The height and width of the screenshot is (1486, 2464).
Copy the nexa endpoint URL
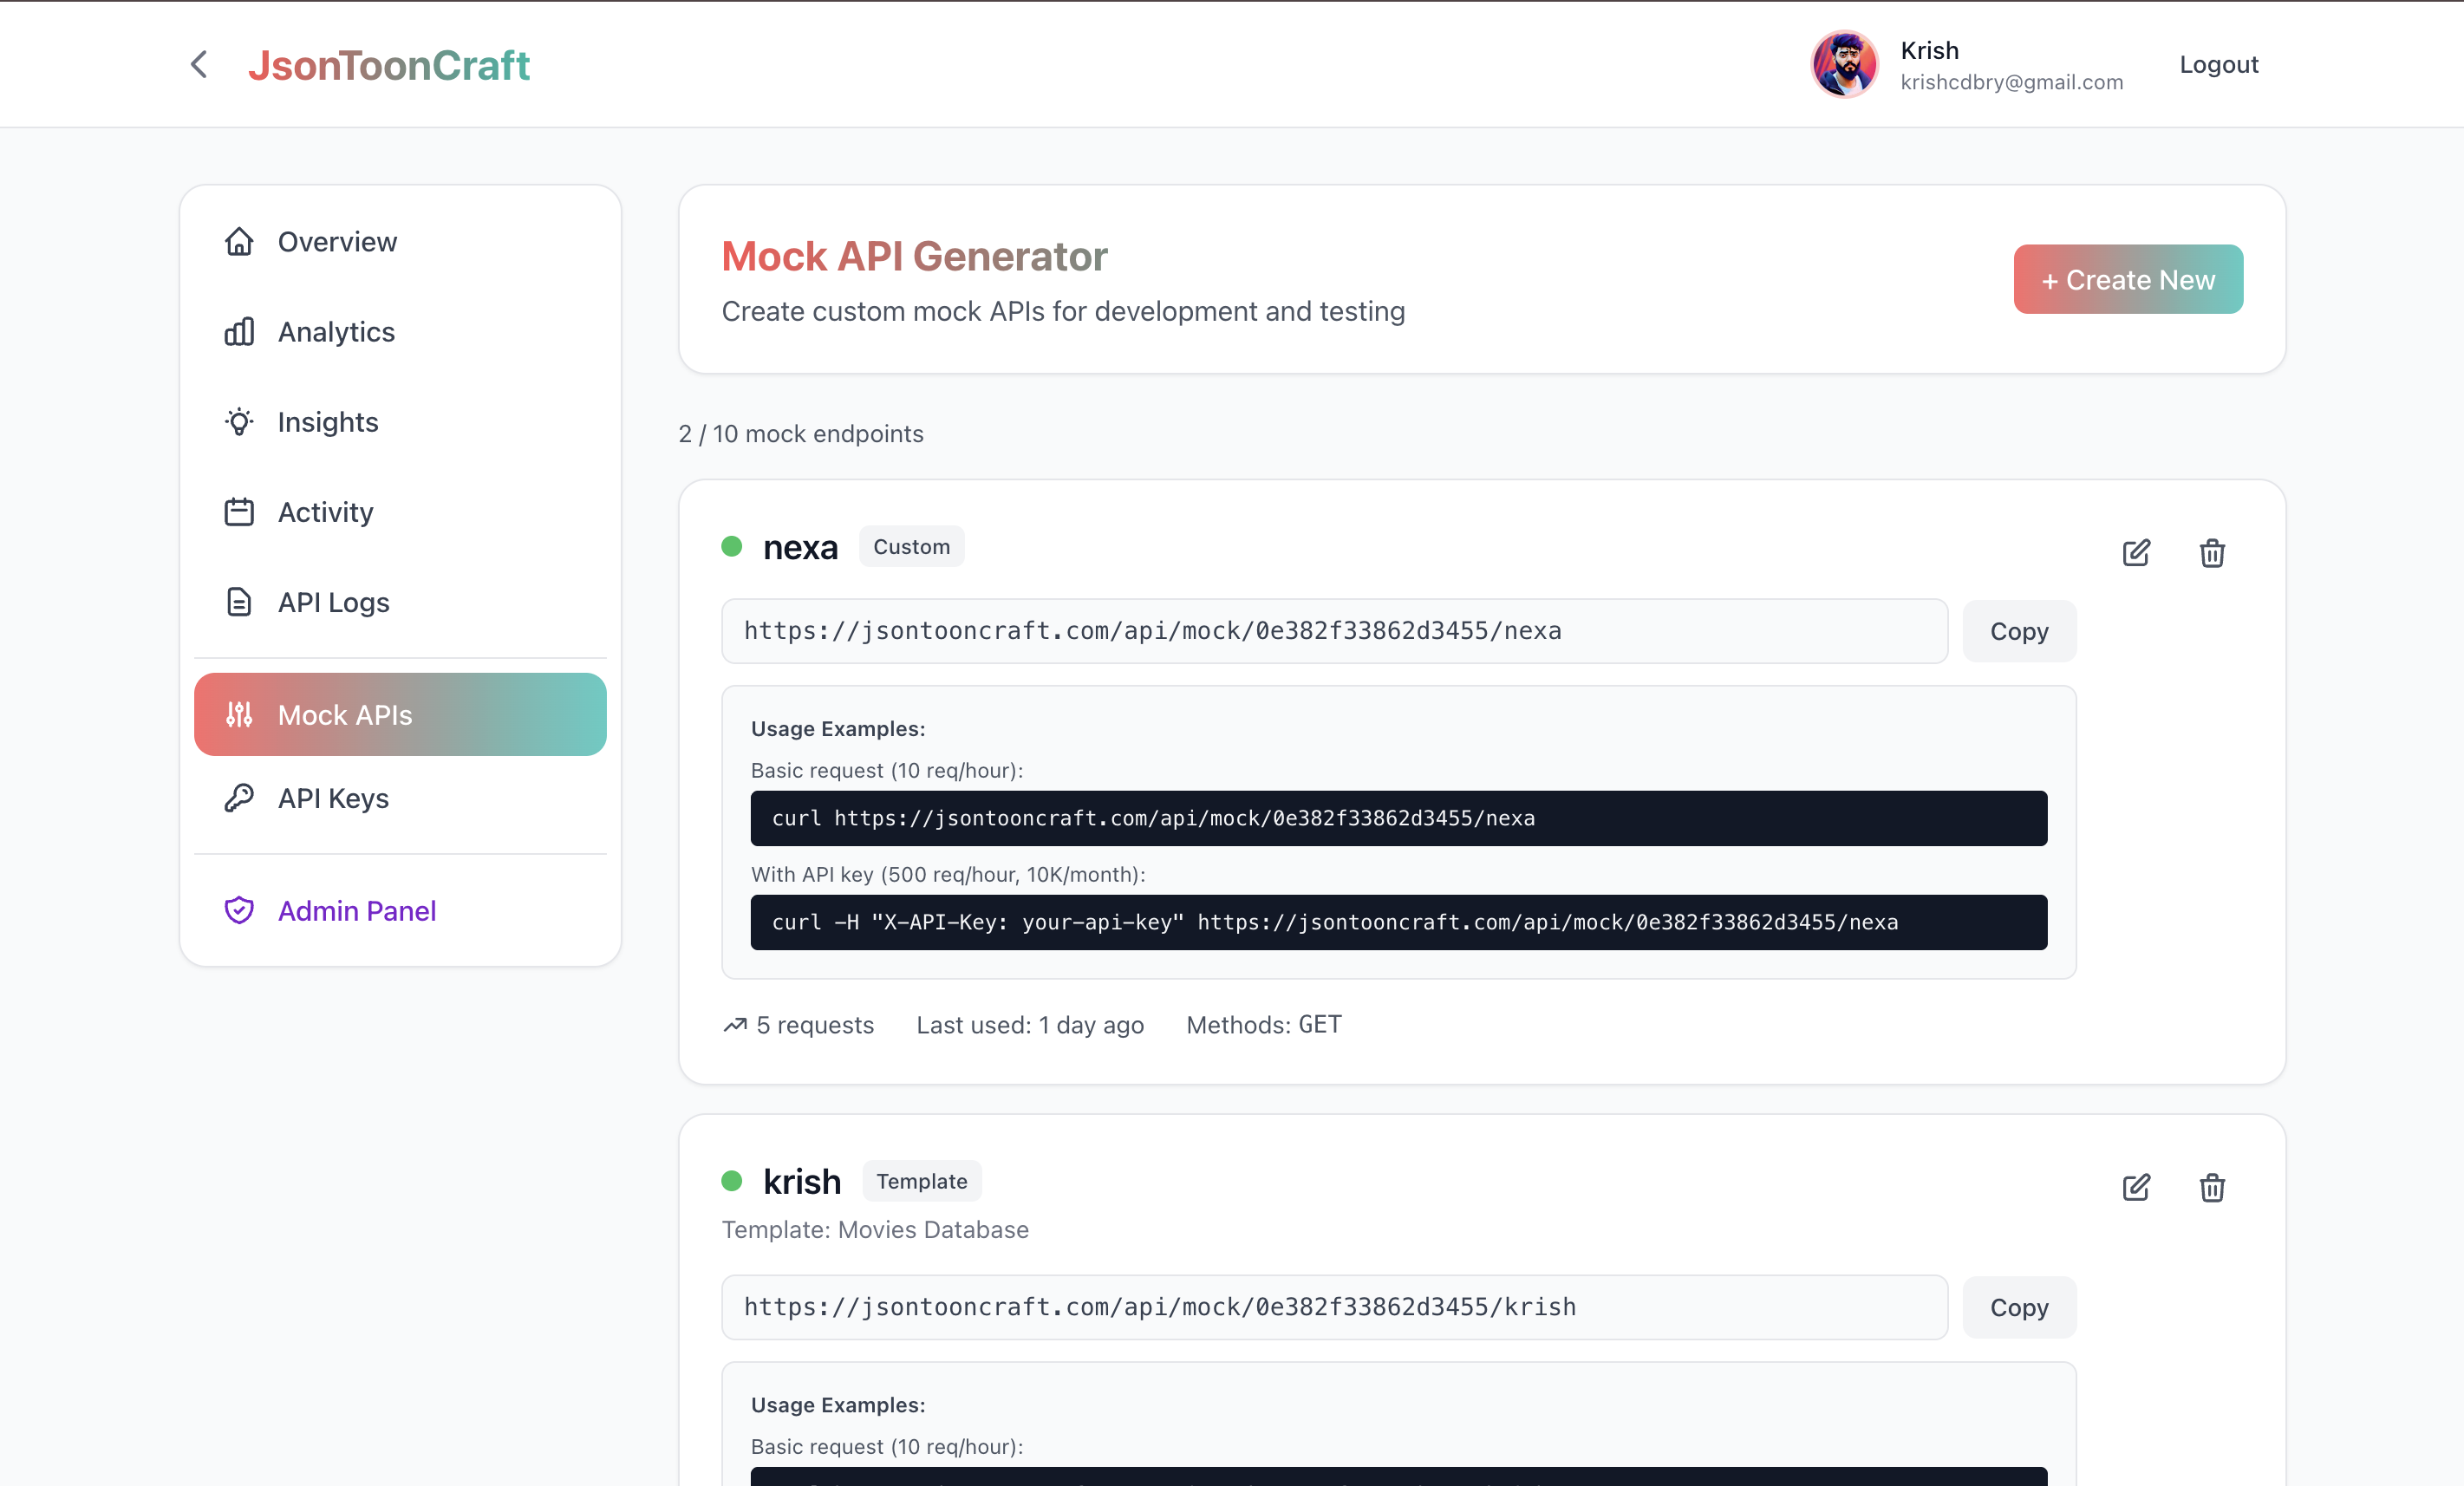[2018, 631]
